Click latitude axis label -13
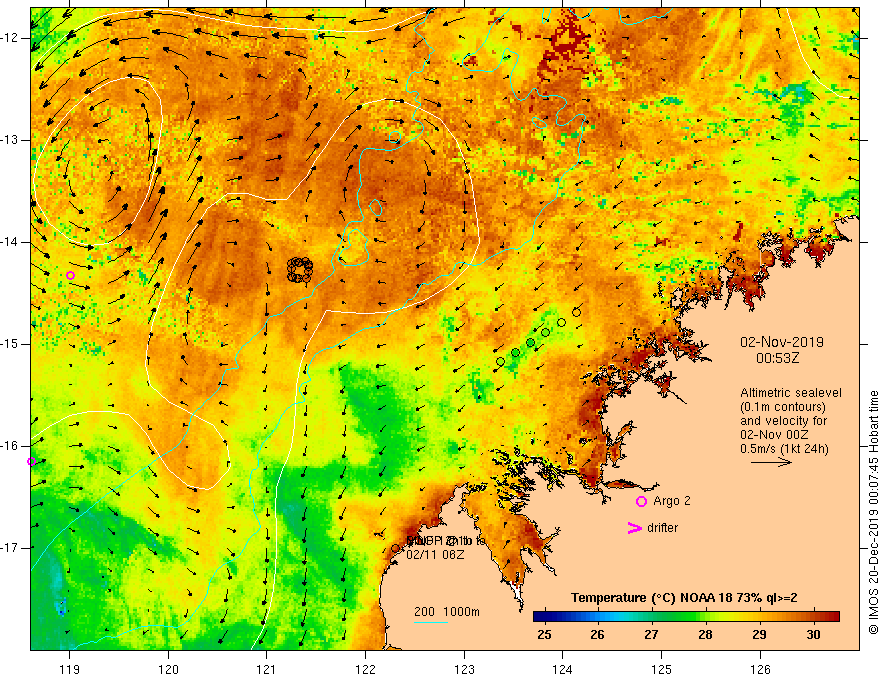880x680 pixels. [11, 140]
